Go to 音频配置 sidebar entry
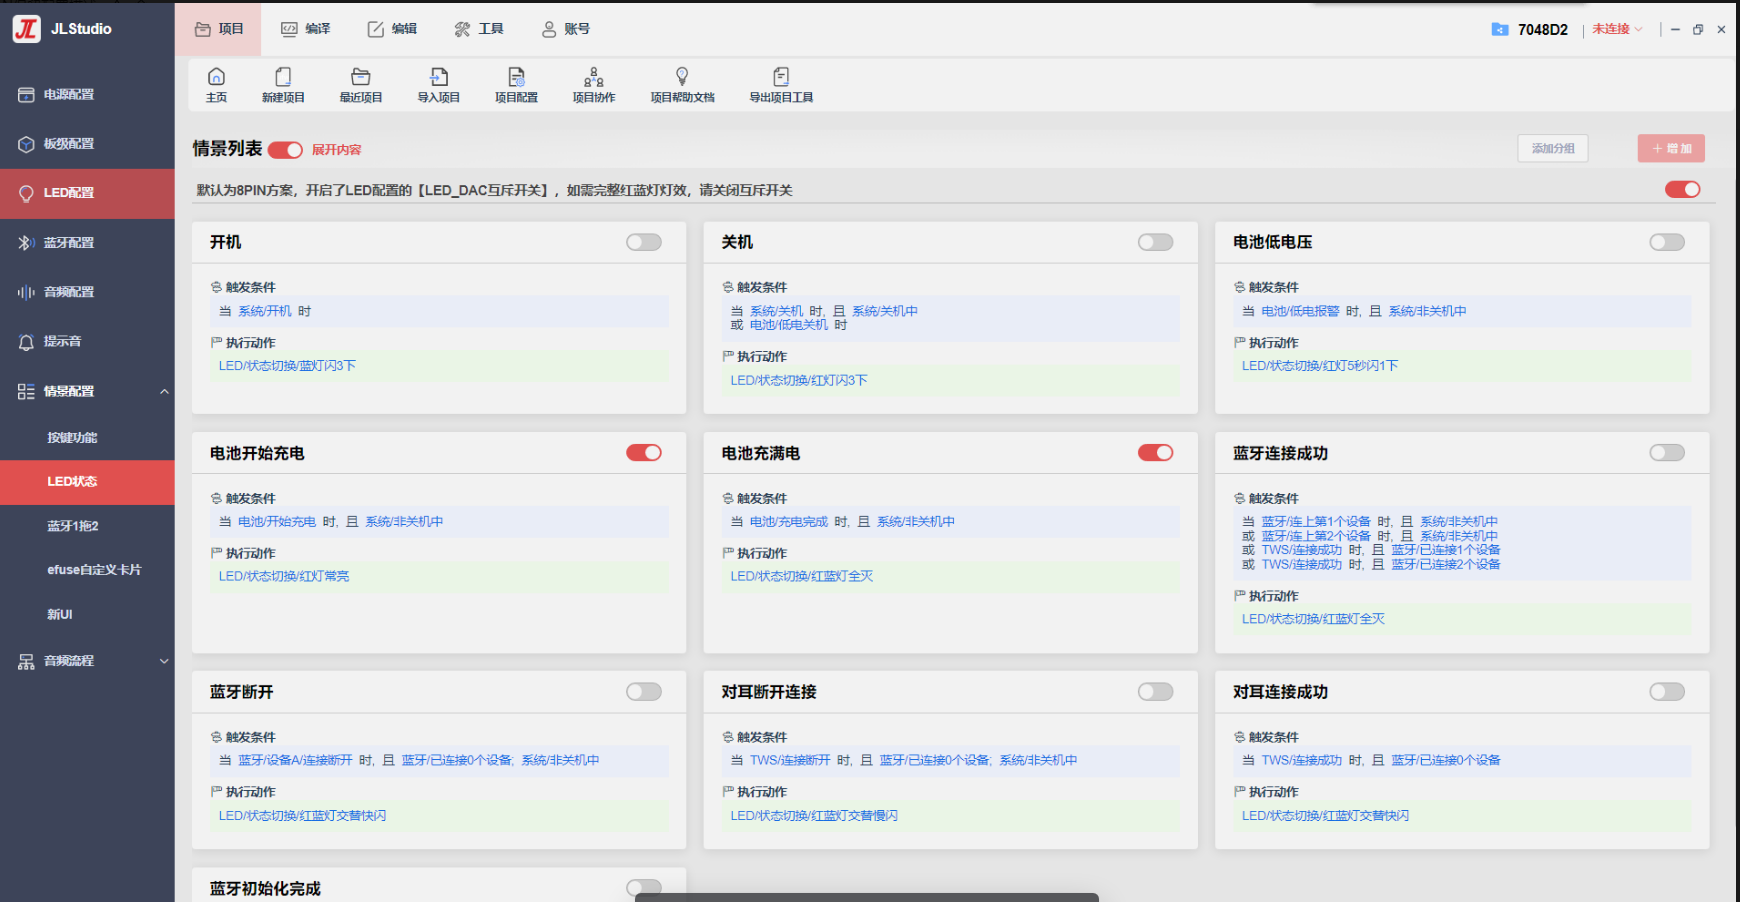 click(x=87, y=292)
